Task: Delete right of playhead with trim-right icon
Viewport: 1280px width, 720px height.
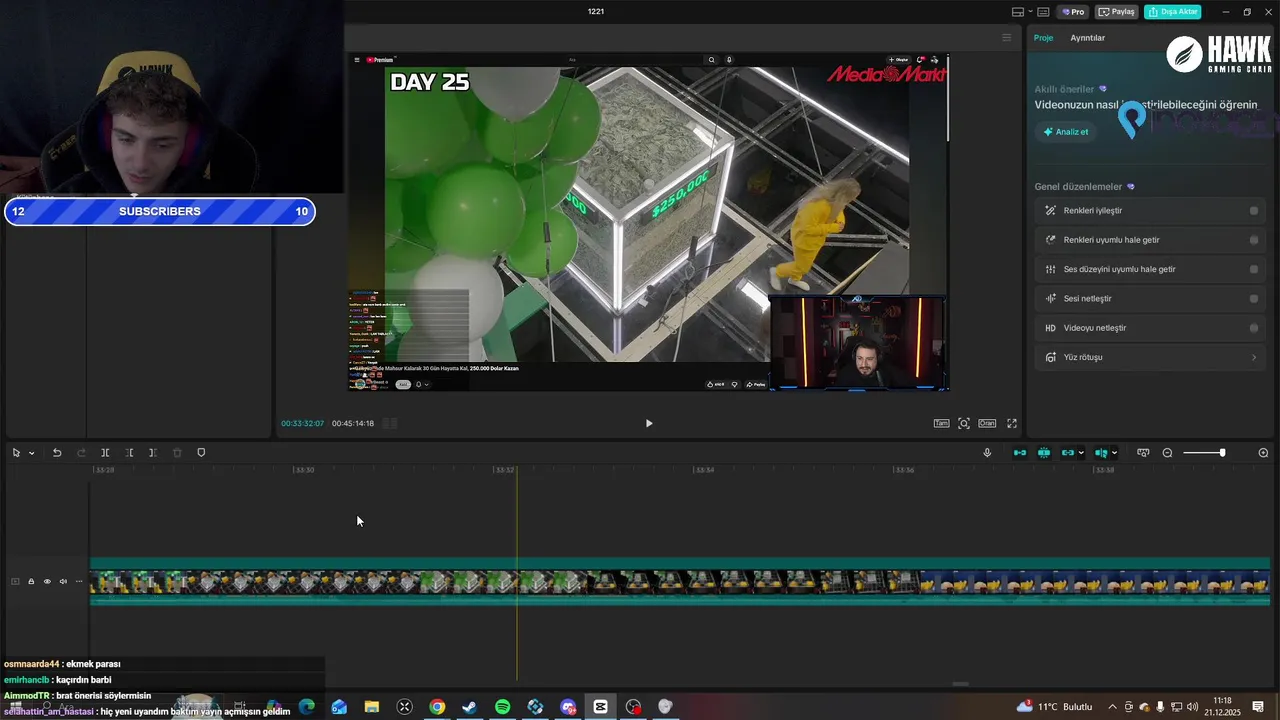Action: pos(153,453)
